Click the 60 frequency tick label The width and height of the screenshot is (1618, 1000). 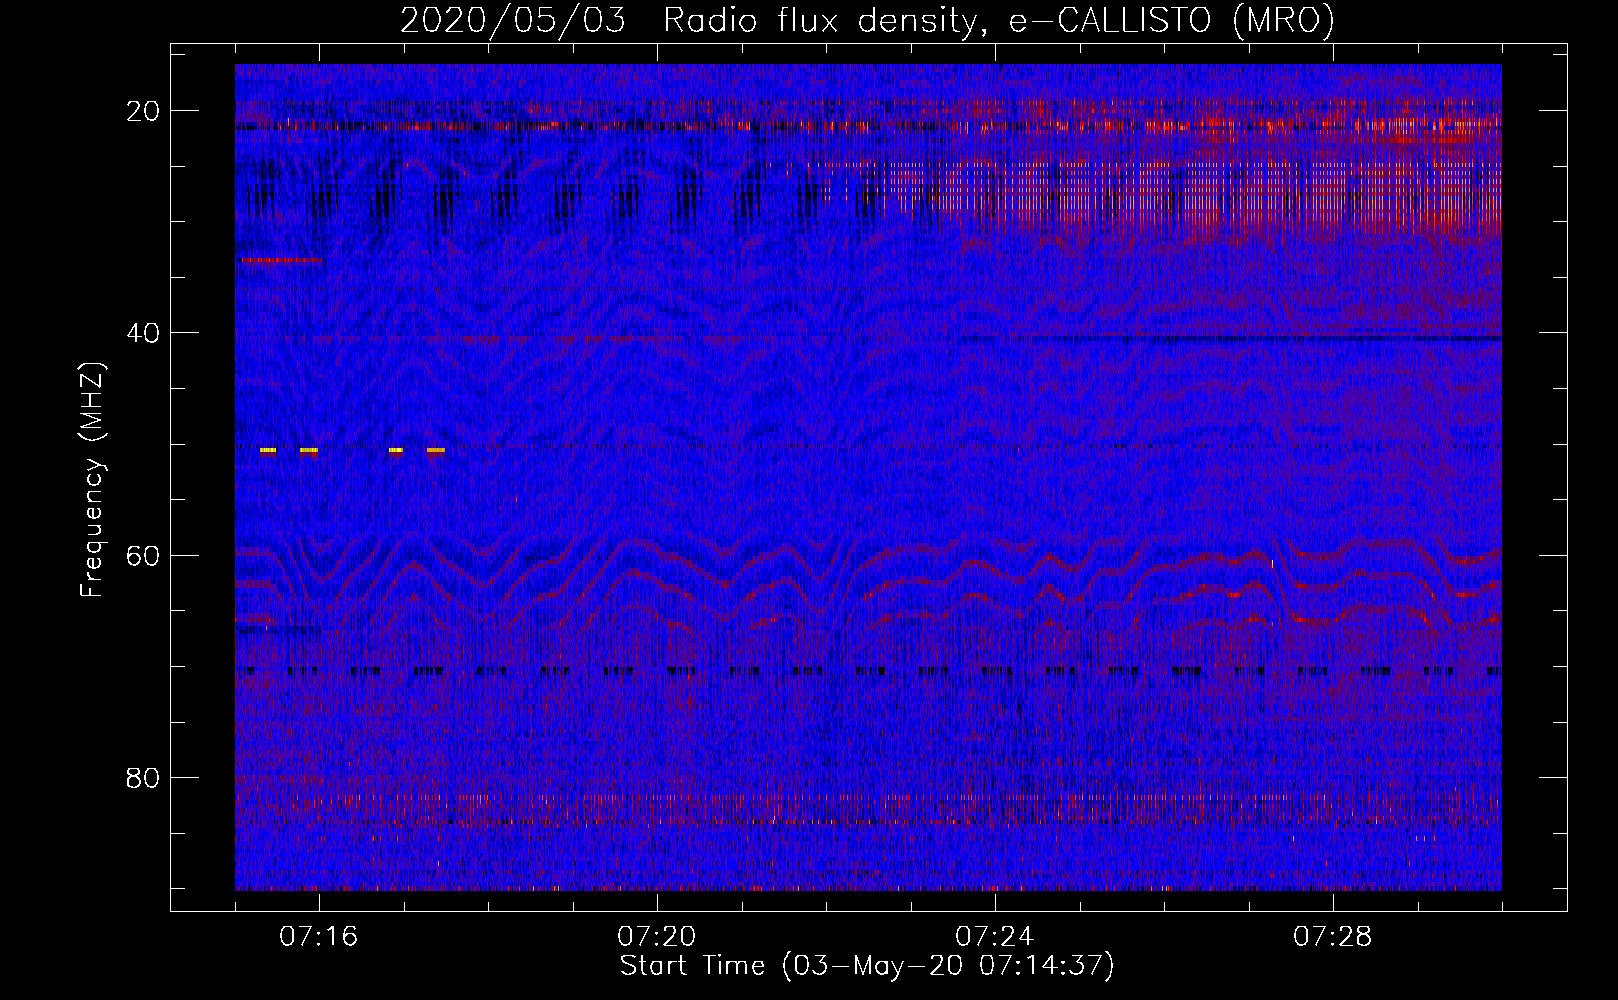143,555
